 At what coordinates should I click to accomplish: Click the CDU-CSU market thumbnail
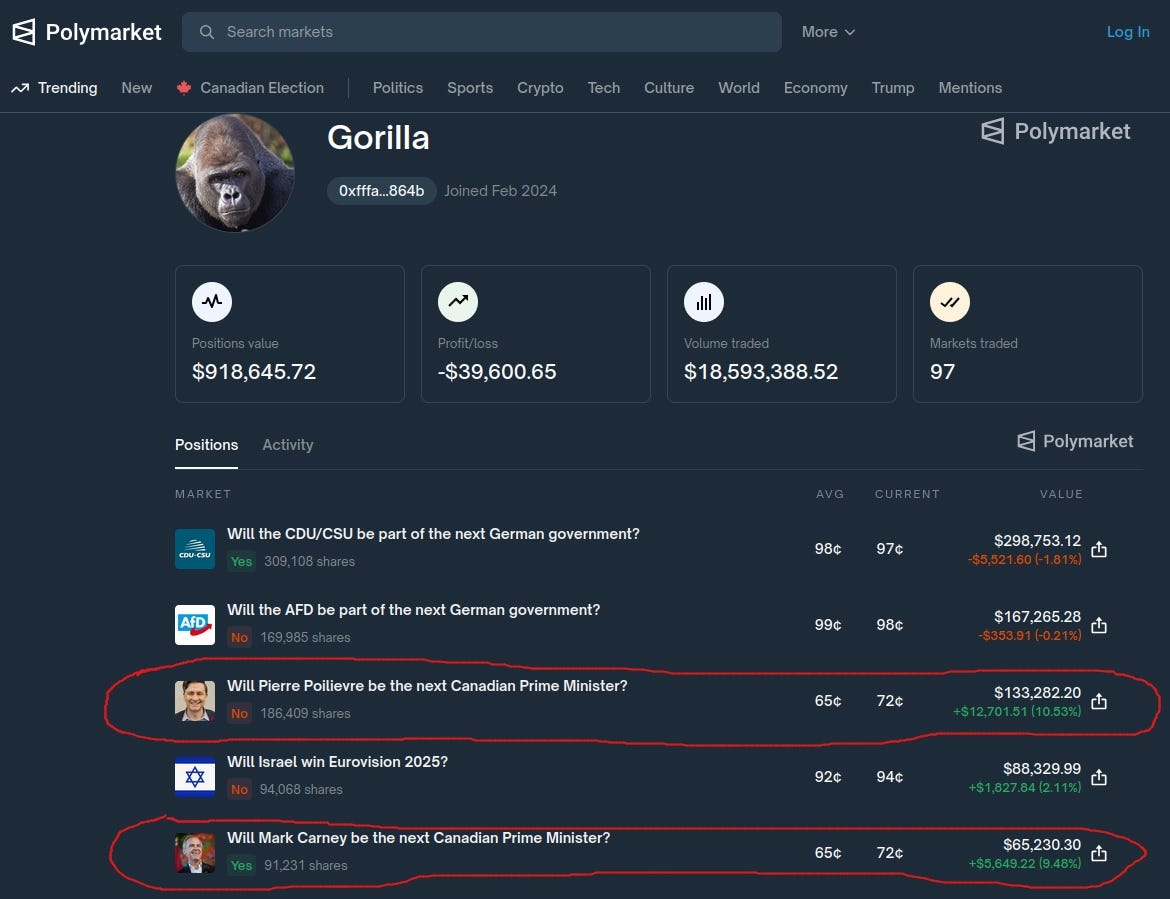pyautogui.click(x=195, y=549)
